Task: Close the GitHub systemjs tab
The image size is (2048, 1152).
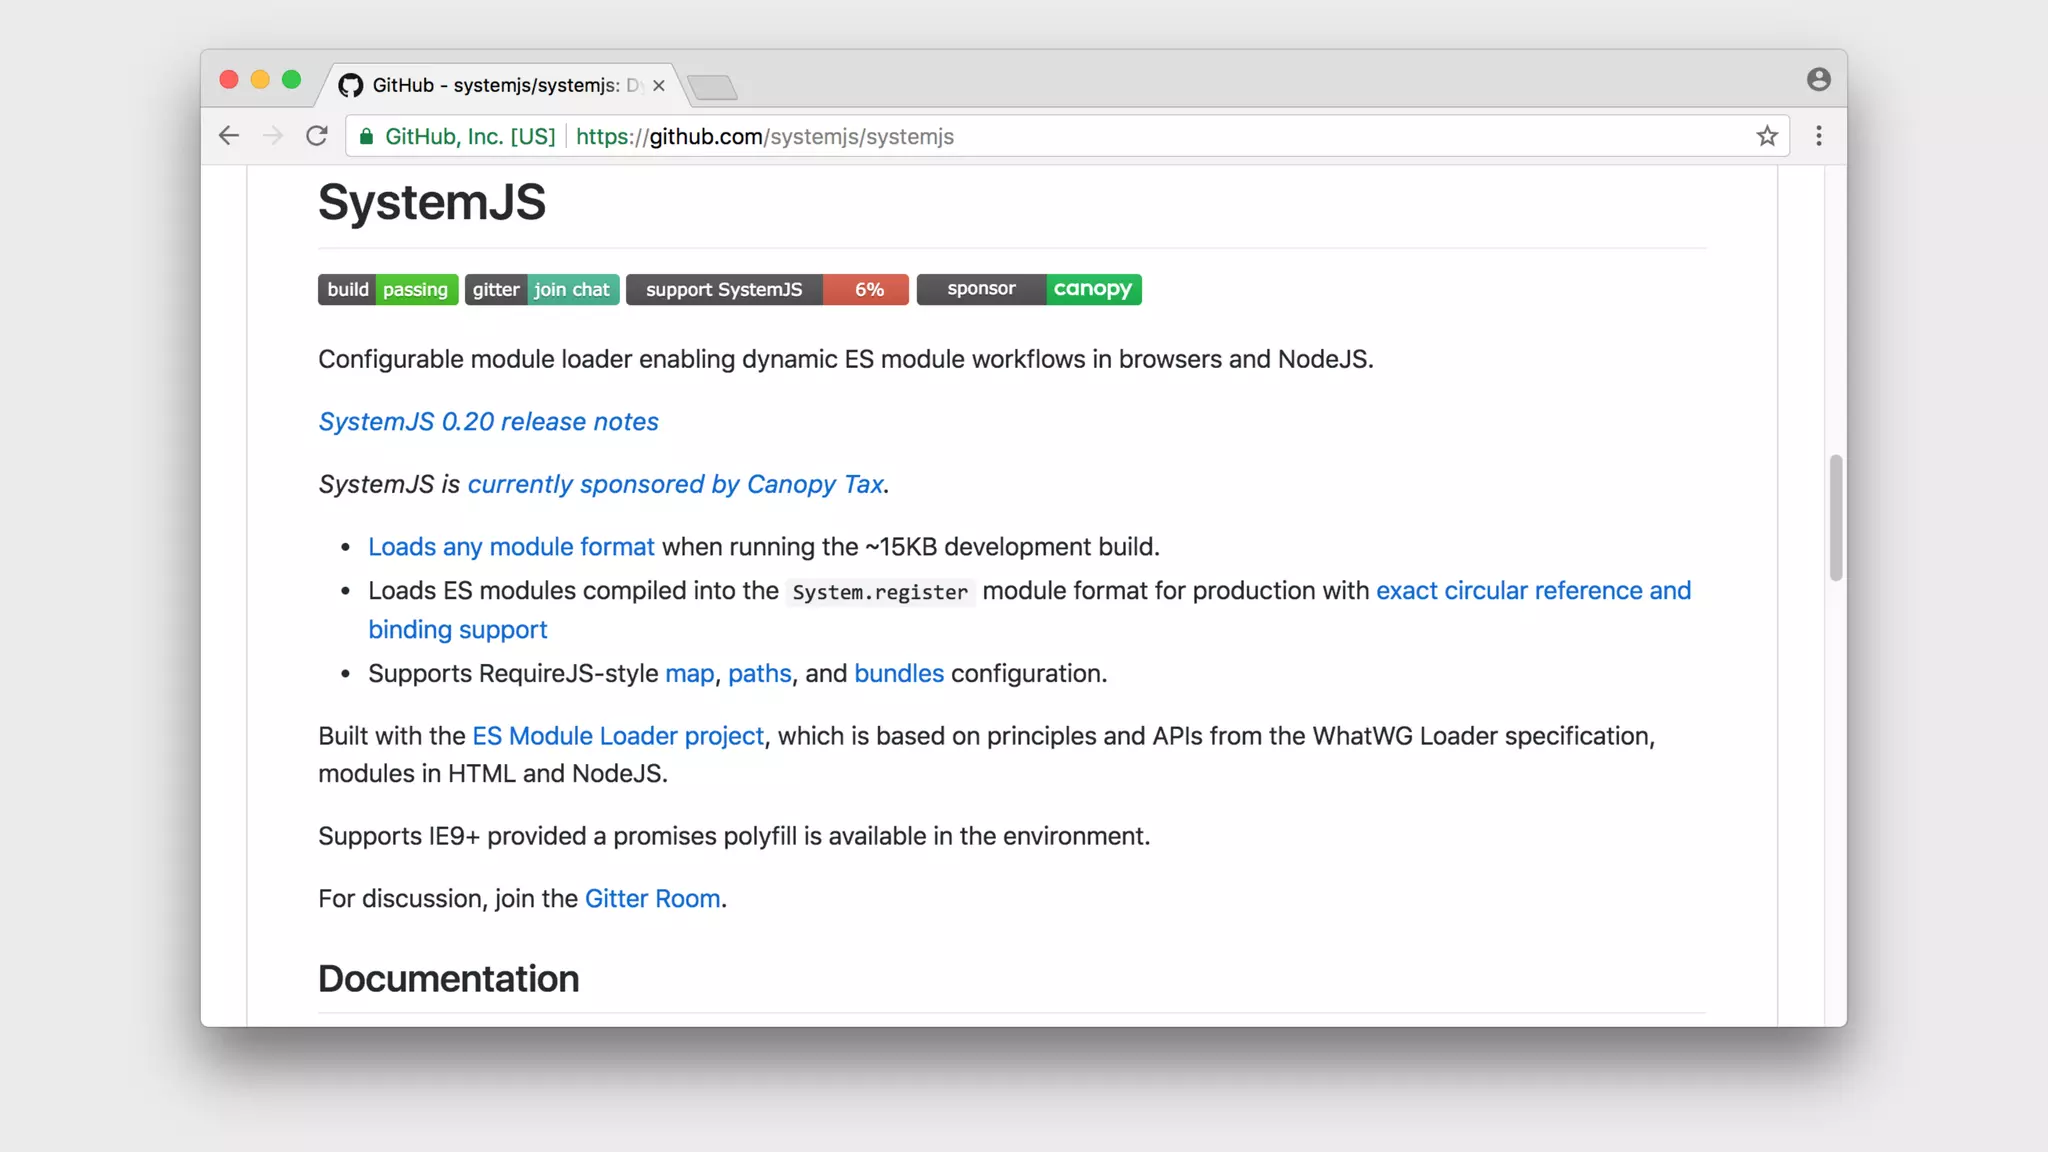Action: 659,86
